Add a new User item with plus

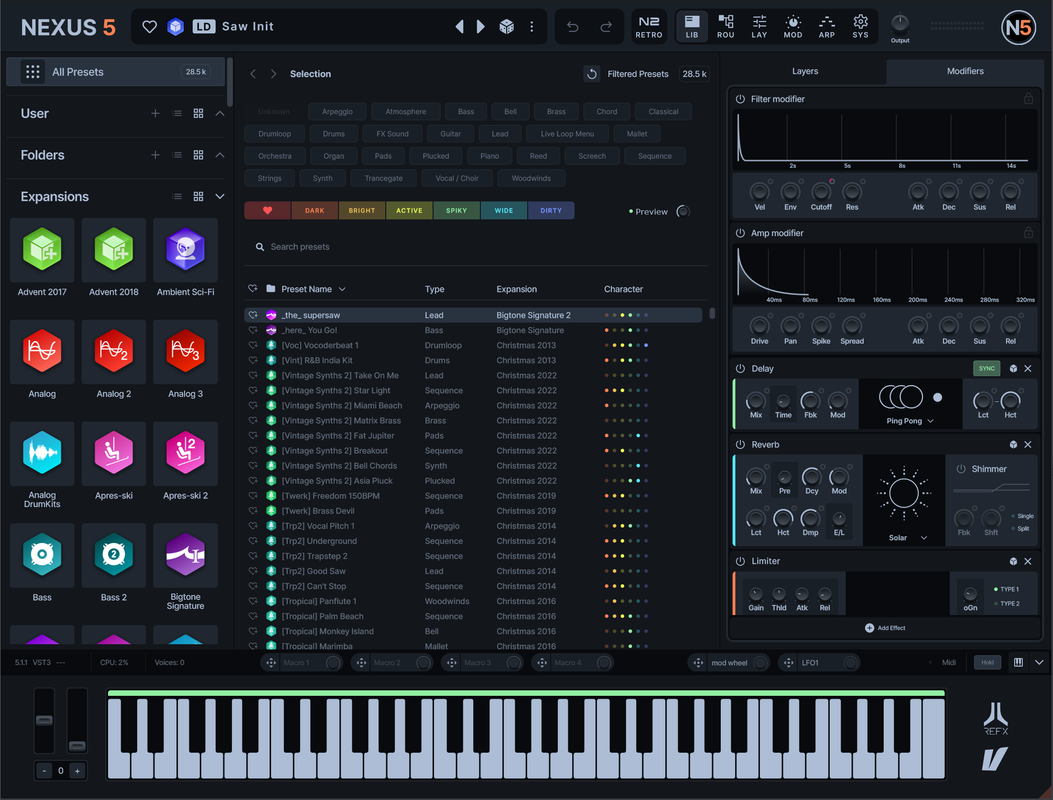[x=155, y=114]
